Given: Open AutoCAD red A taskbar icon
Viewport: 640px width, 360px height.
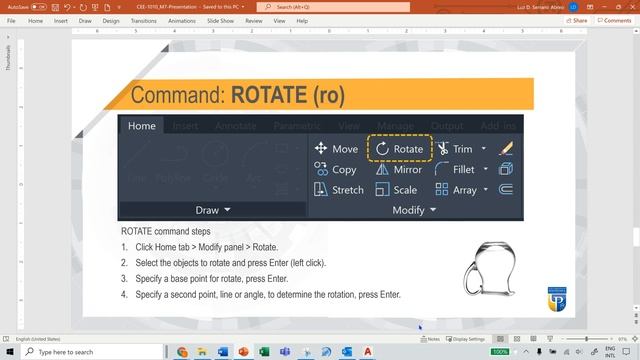Looking at the screenshot, I should point(367,351).
